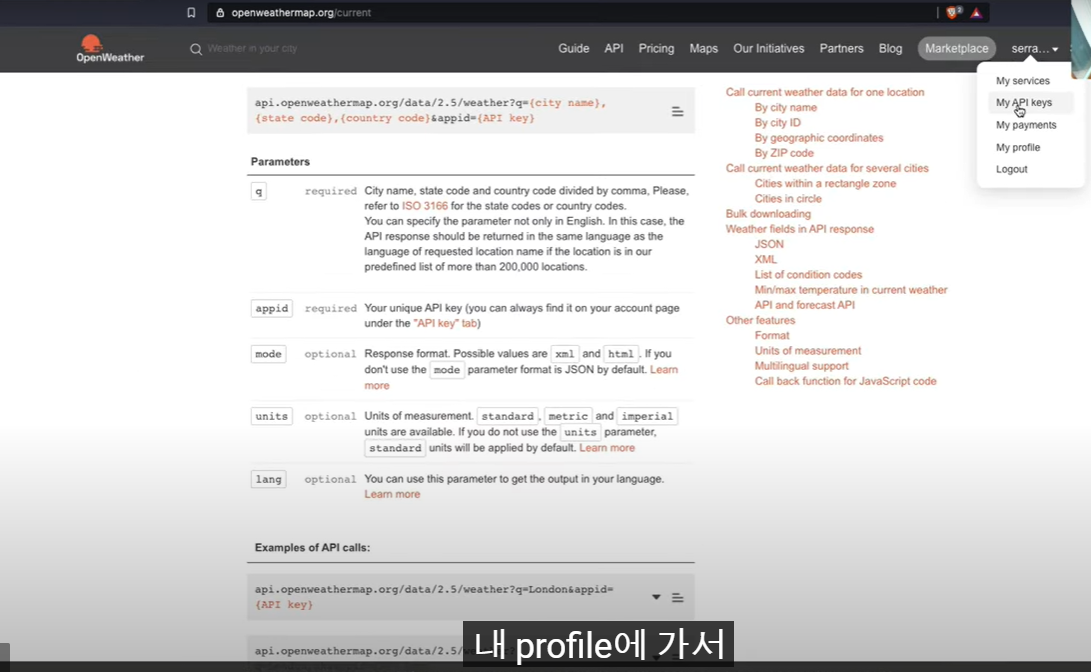Open the XML section link
The height and width of the screenshot is (672, 1091).
[765, 259]
